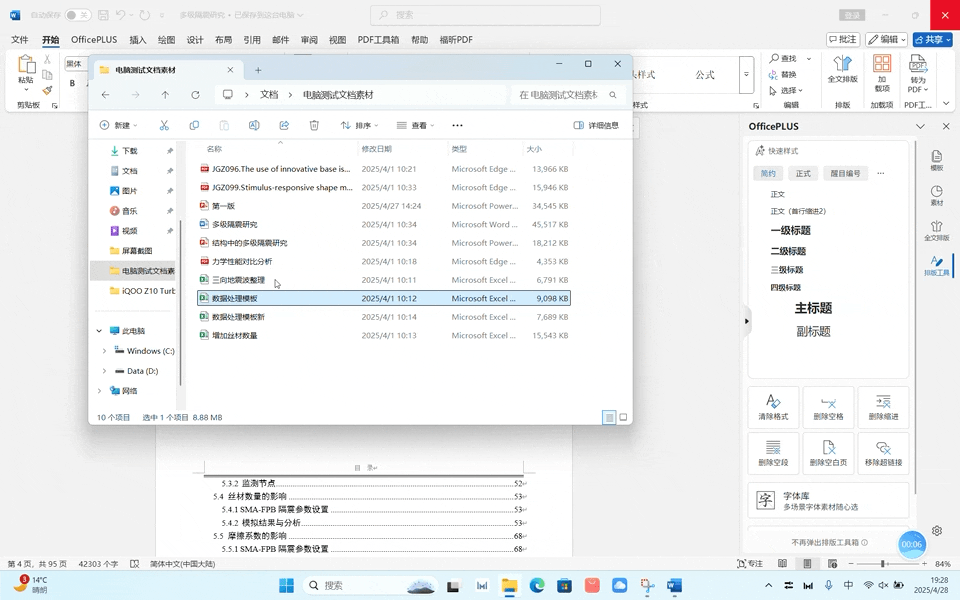Click the Rename icon in Explorer toolbar
Viewport: 960px width, 600px height.
(x=254, y=126)
